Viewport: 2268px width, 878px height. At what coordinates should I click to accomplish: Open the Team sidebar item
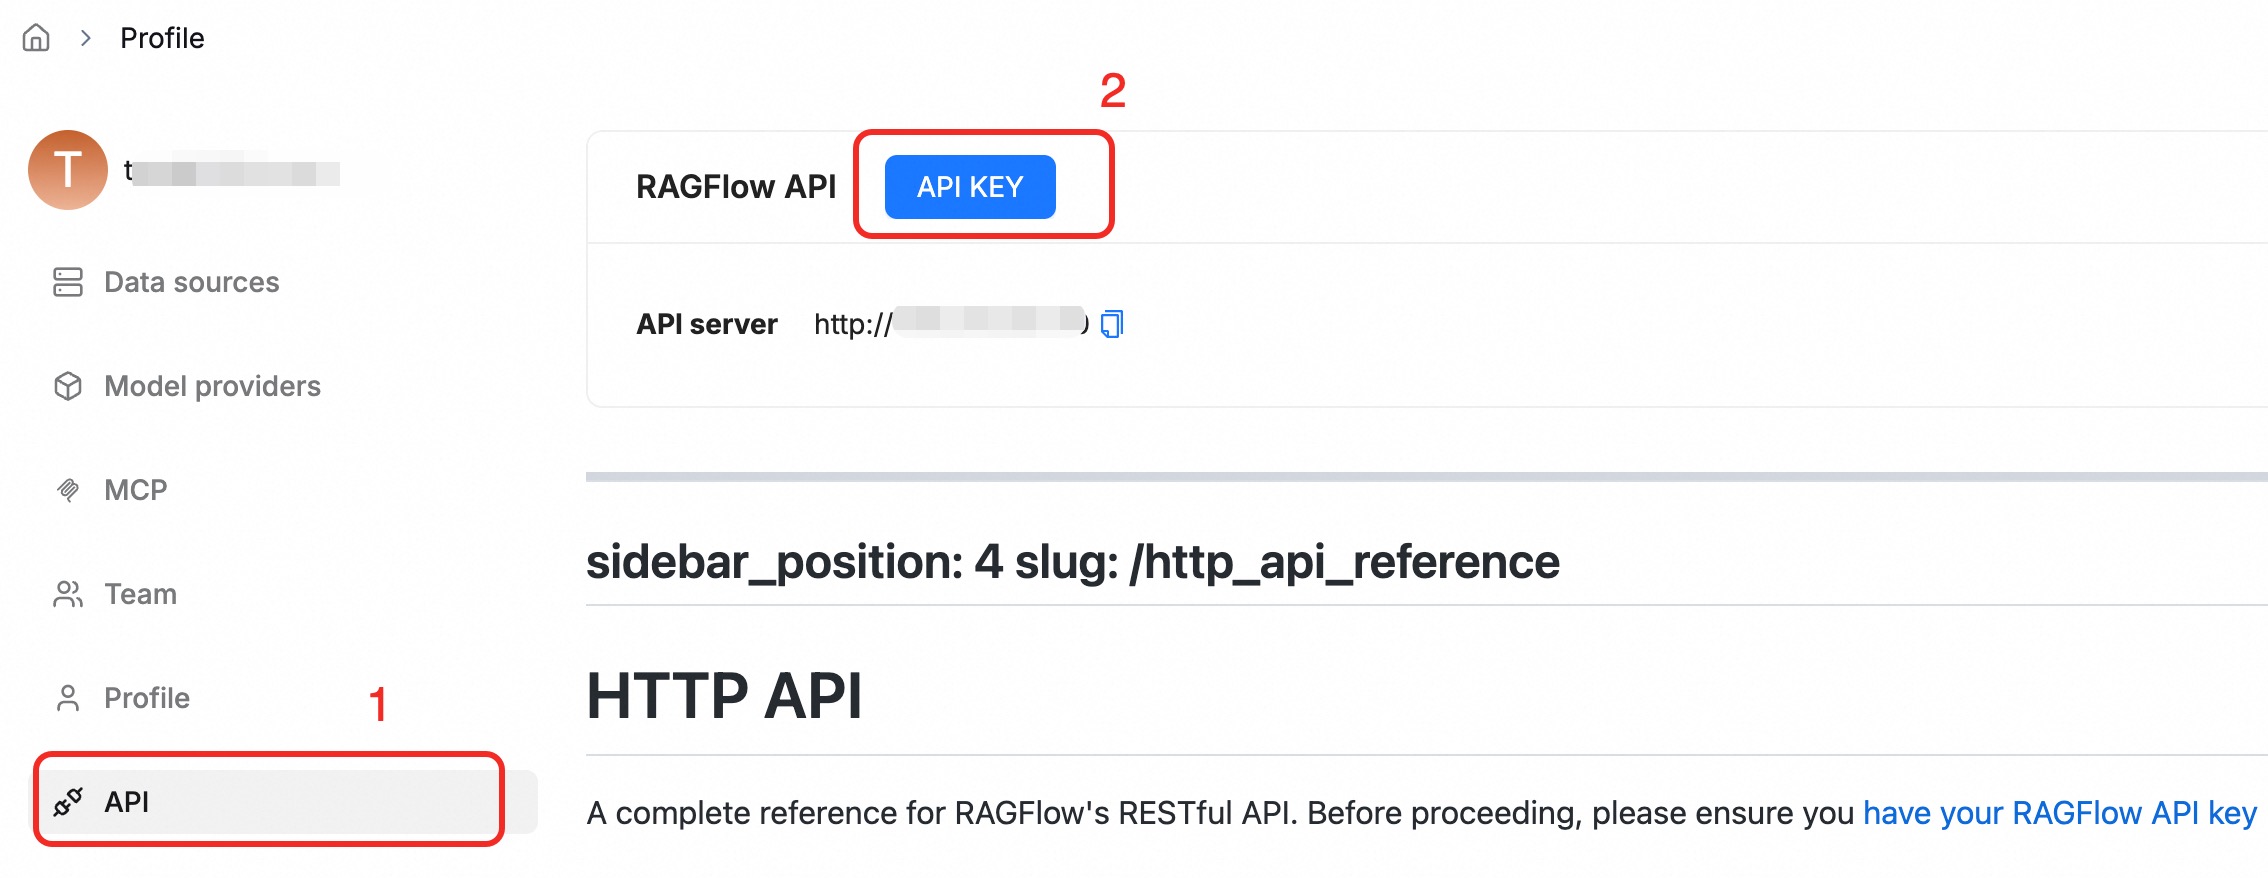pyautogui.click(x=140, y=594)
